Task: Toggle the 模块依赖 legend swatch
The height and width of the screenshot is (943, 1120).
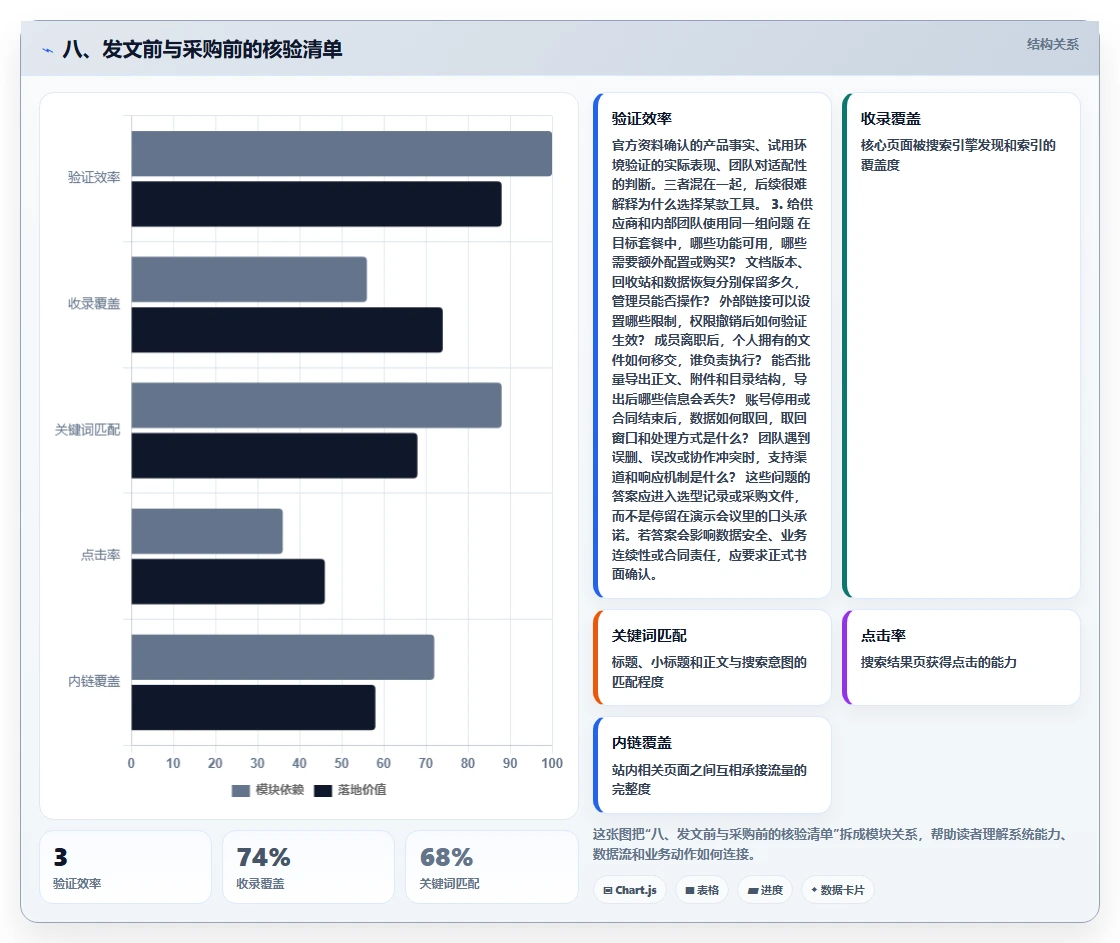Action: (241, 790)
